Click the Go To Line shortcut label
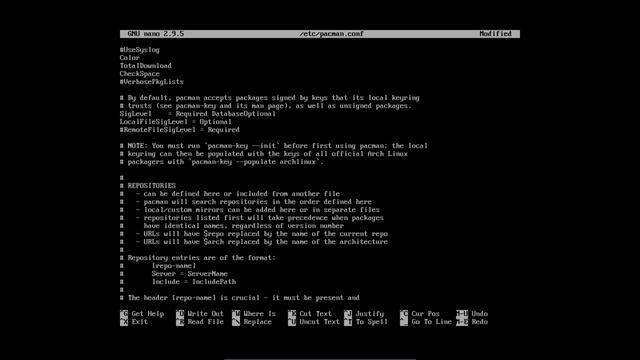 [431, 322]
